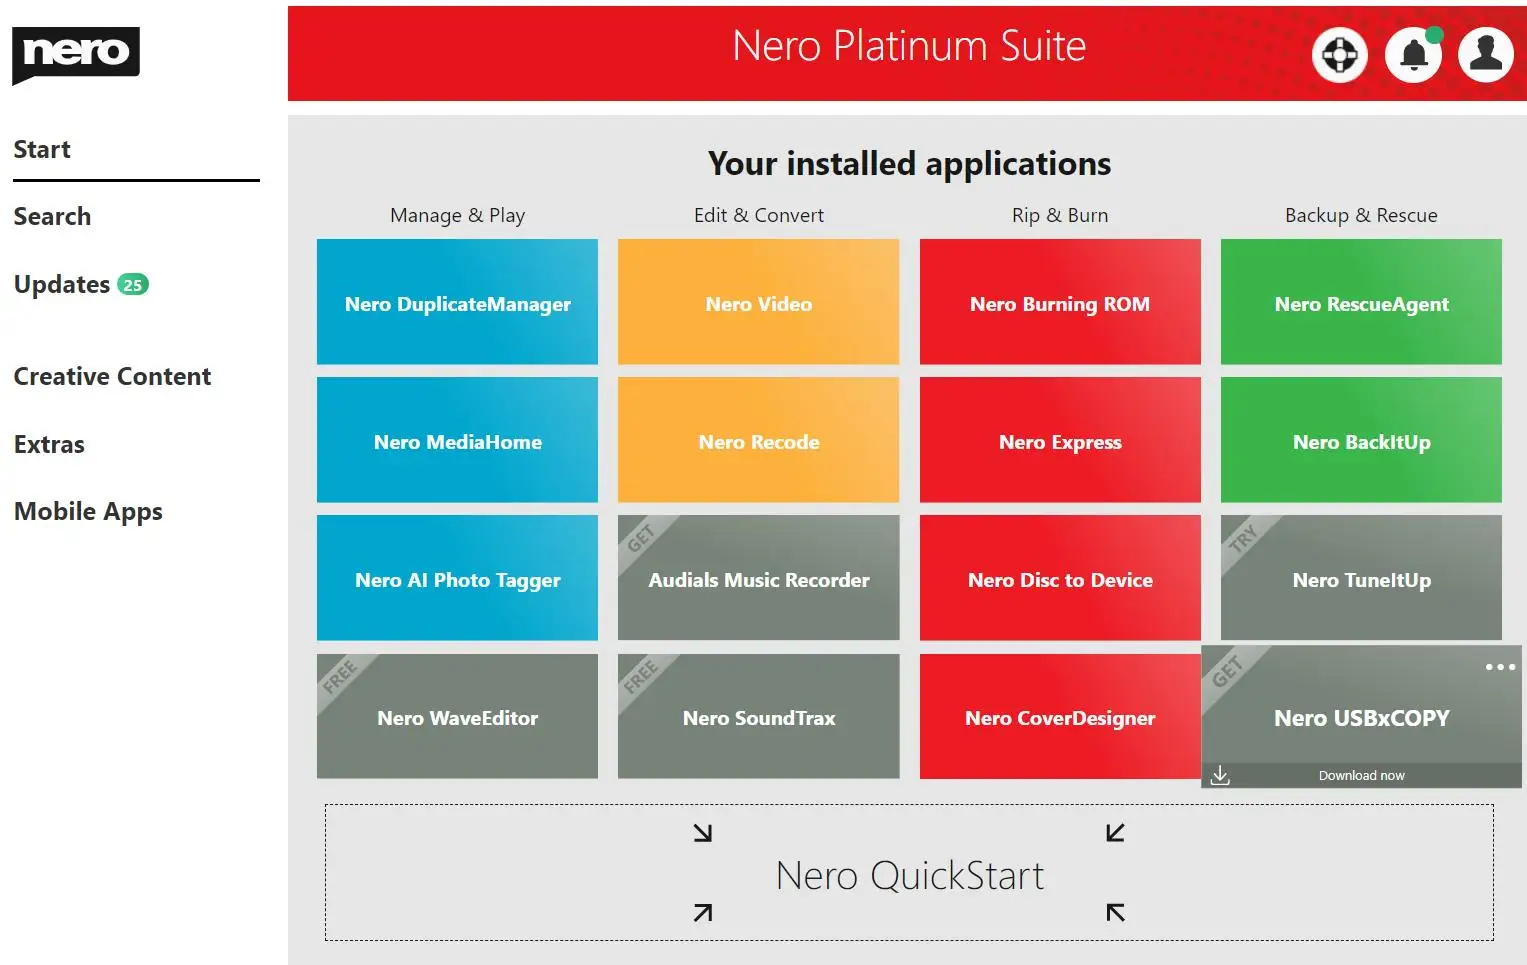Open the help lifebuoy icon
Screen dimensions: 1527x965
point(1339,55)
